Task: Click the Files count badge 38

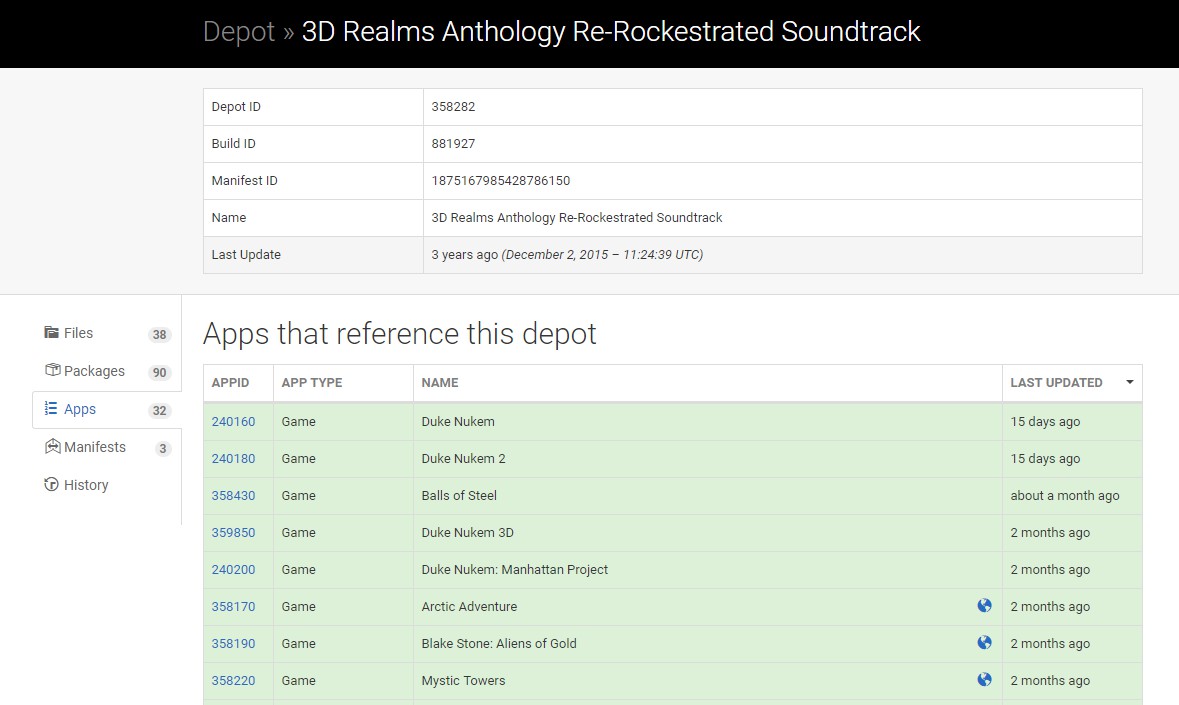Action: coord(159,335)
